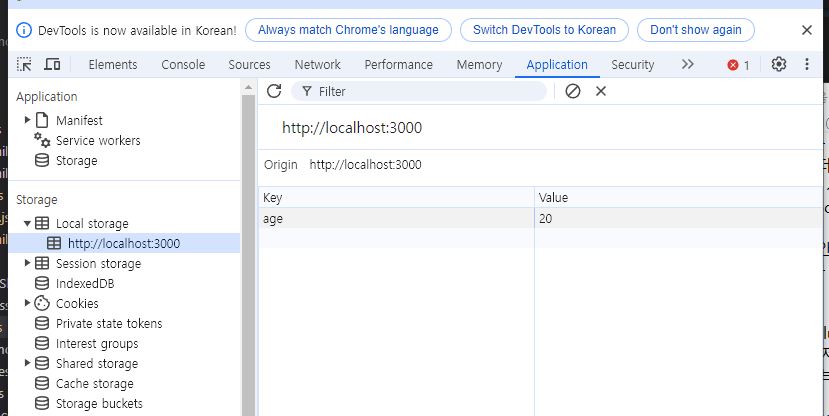This screenshot has width=829, height=416.
Task: Expand the Manifest tree item
Action: pyautogui.click(x=27, y=120)
